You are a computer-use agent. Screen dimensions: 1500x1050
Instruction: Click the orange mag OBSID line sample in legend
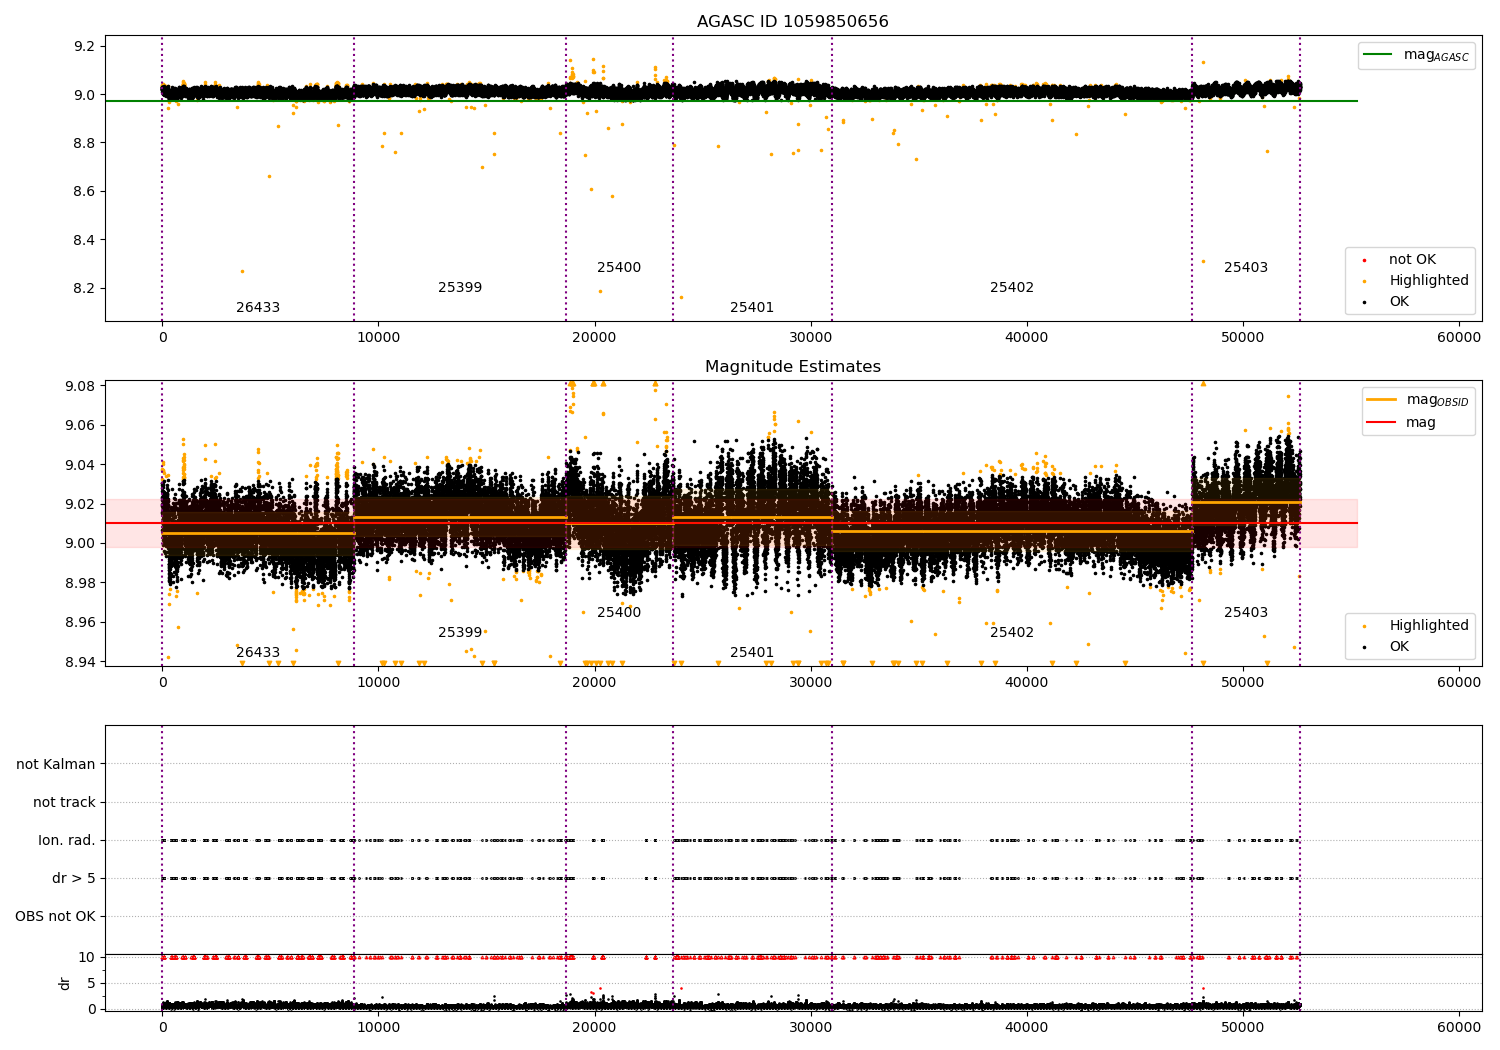[x=1382, y=400]
